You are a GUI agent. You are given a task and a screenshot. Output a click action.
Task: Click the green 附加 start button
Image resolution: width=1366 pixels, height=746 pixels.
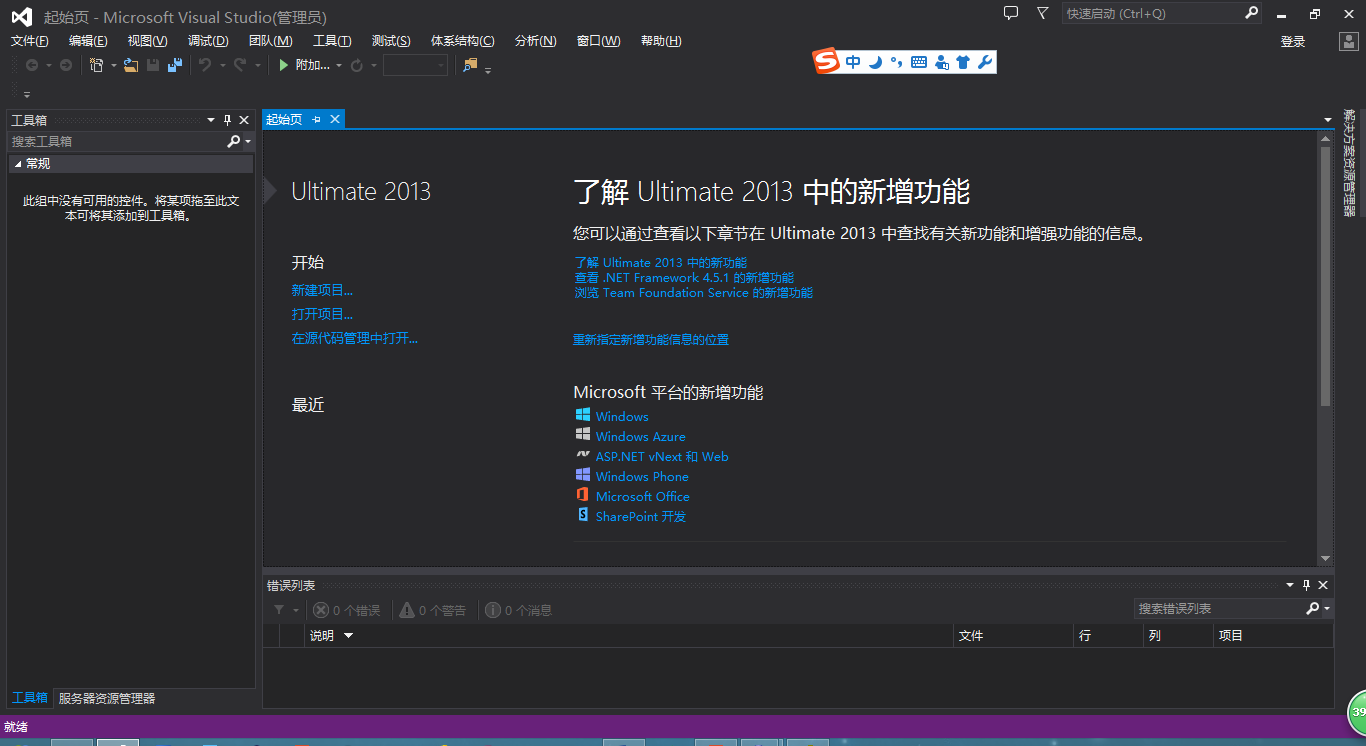[304, 65]
